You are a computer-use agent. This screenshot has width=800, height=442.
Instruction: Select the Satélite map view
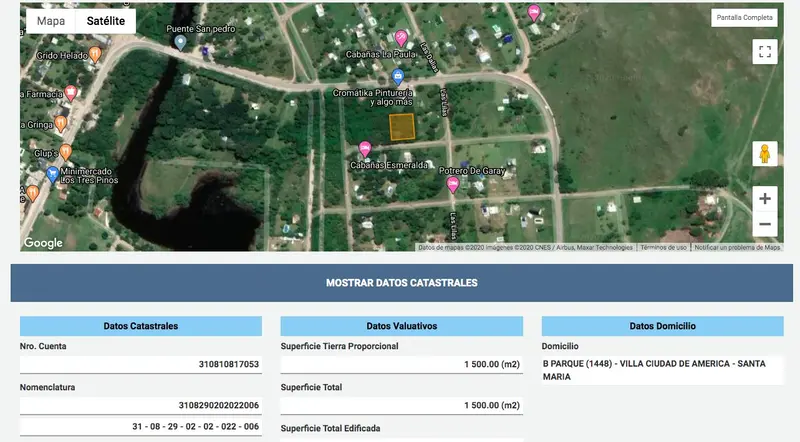(106, 21)
